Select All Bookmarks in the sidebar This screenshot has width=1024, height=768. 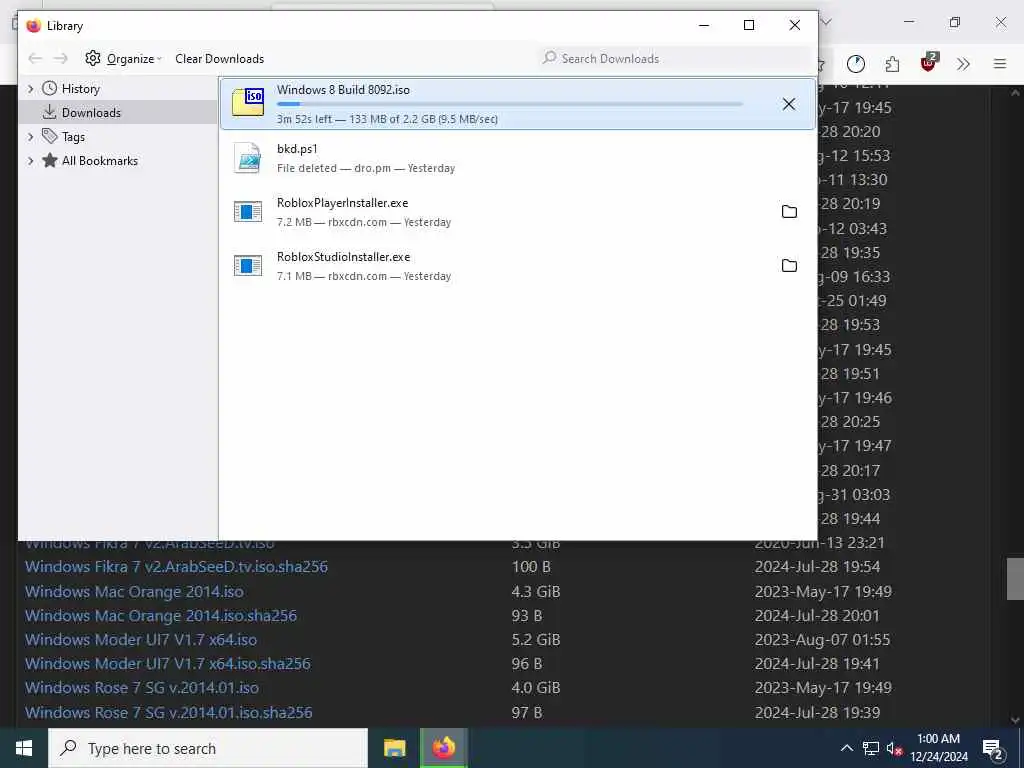point(99,161)
